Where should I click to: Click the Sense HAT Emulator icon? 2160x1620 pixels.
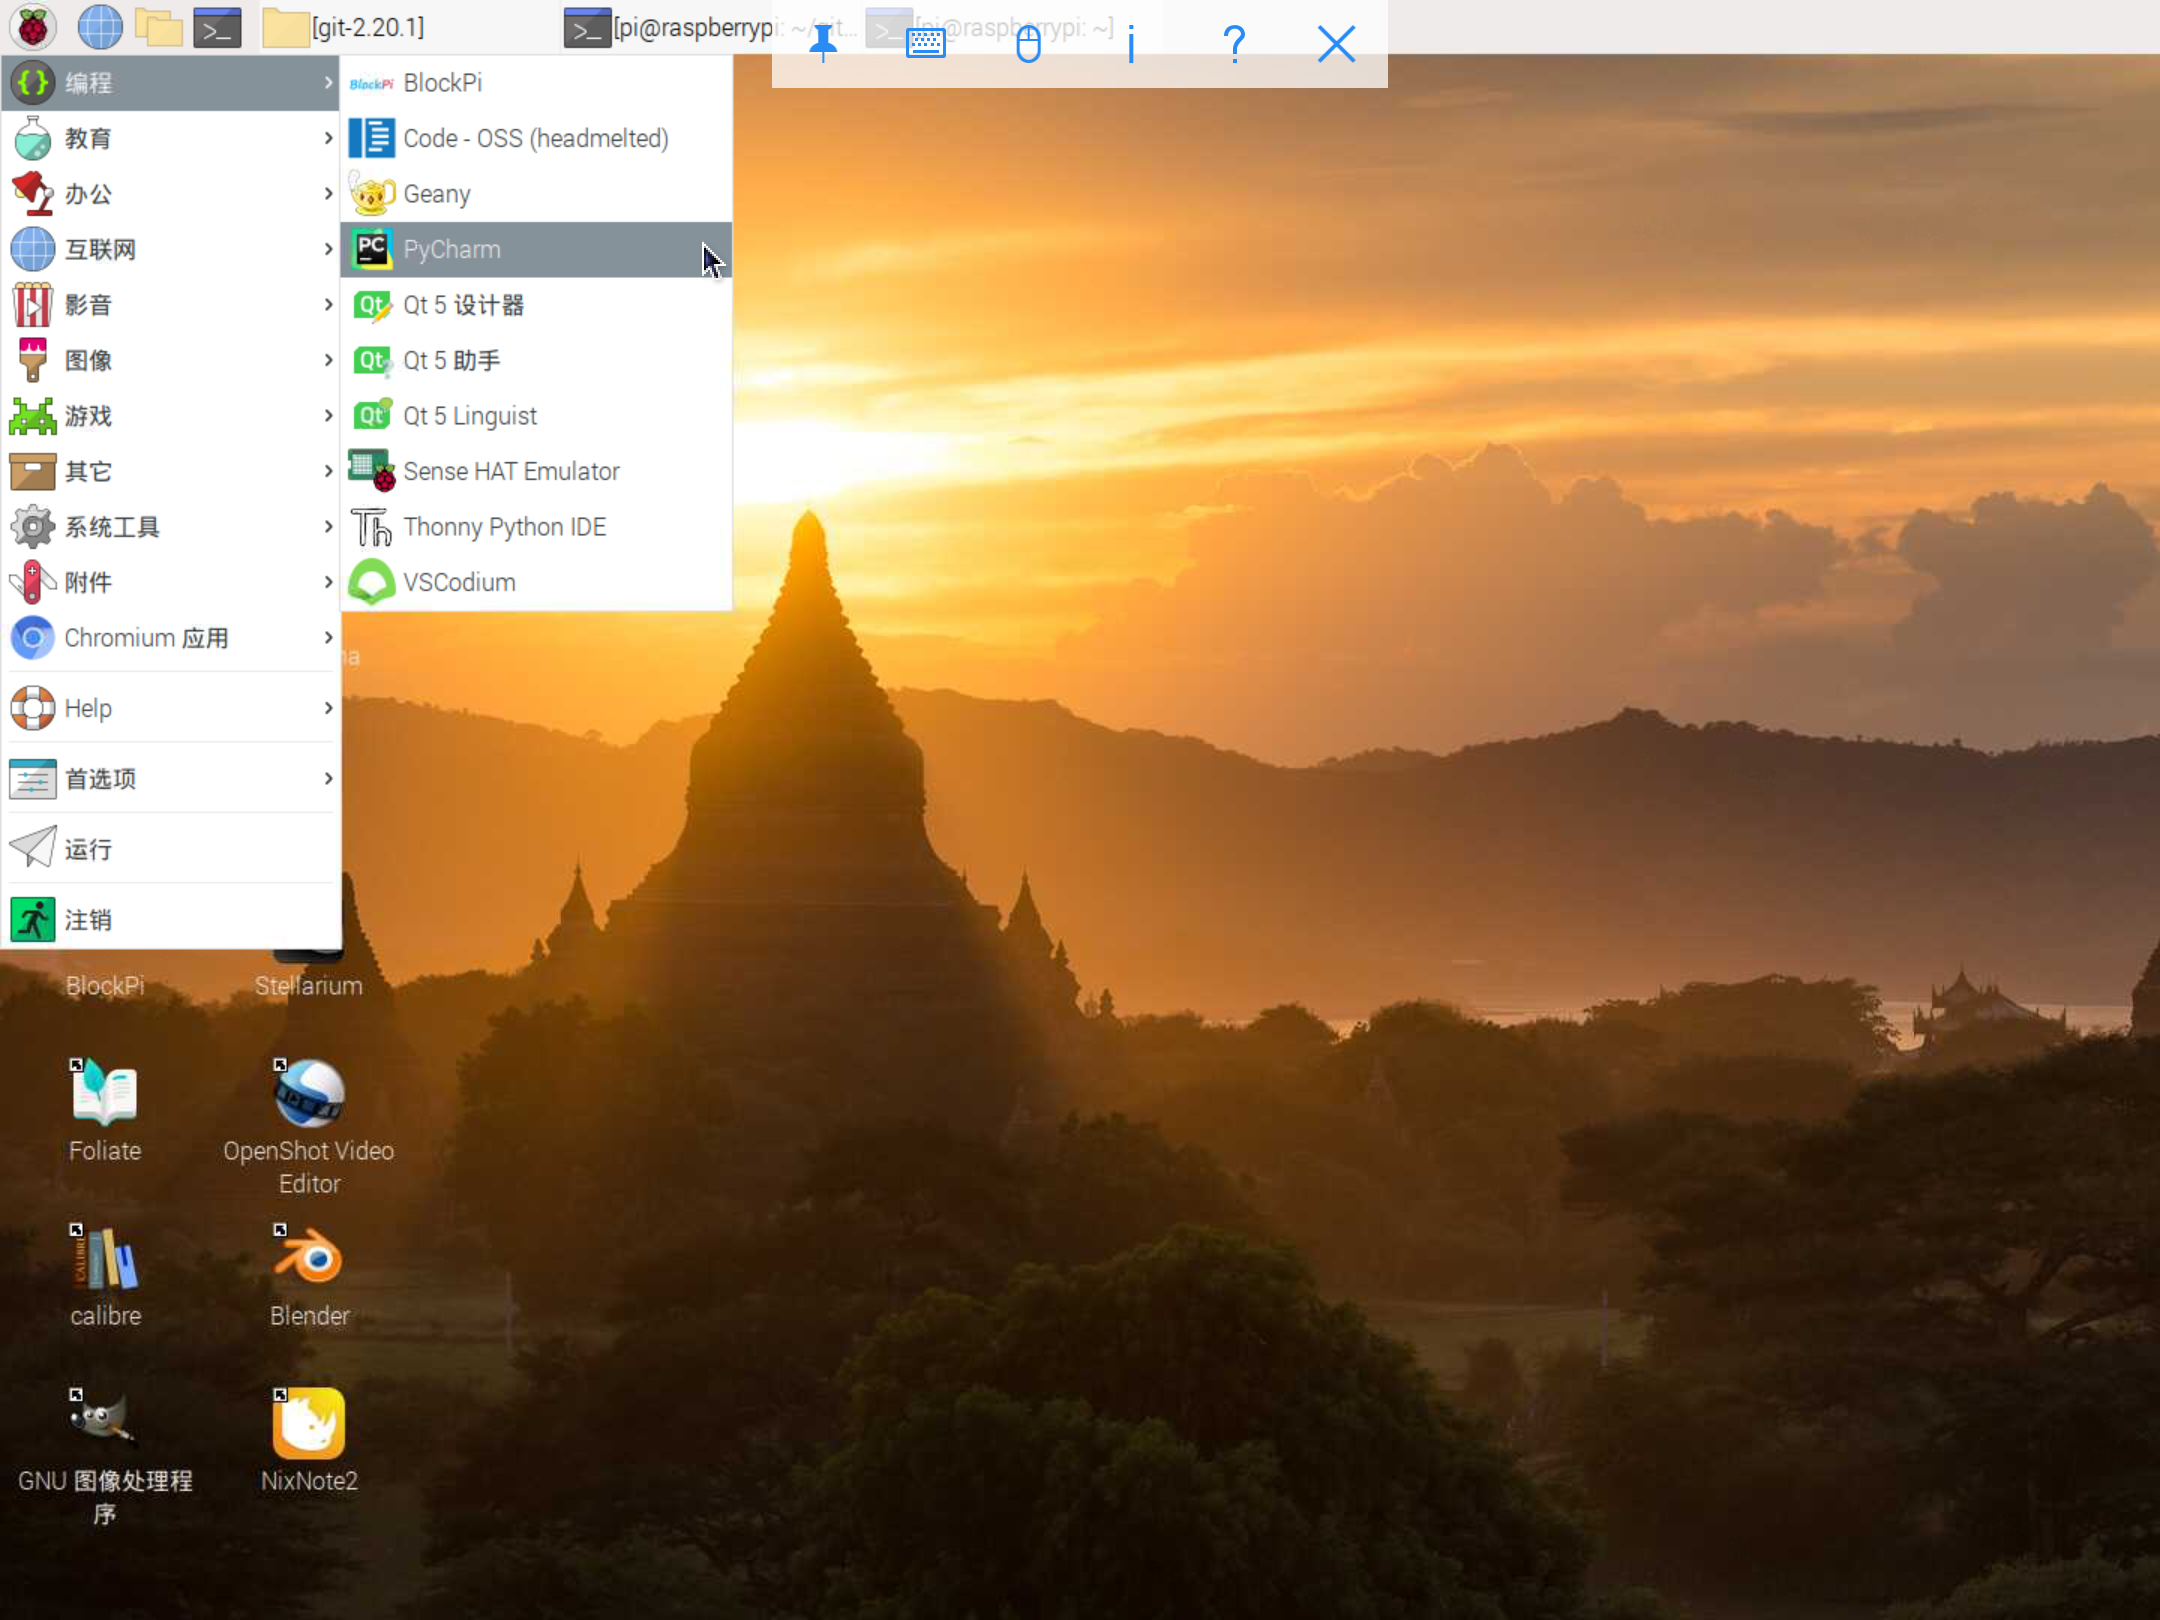coord(372,470)
